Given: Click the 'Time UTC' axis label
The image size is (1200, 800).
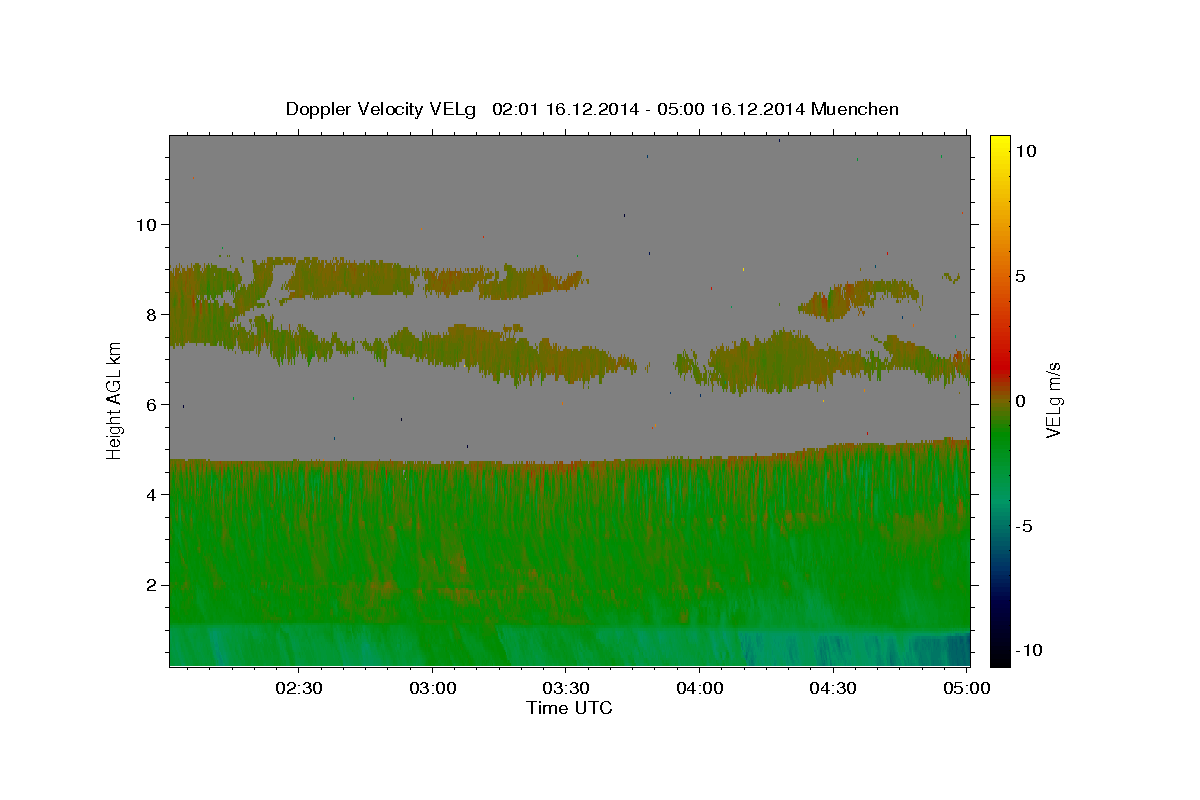Looking at the screenshot, I should (569, 708).
